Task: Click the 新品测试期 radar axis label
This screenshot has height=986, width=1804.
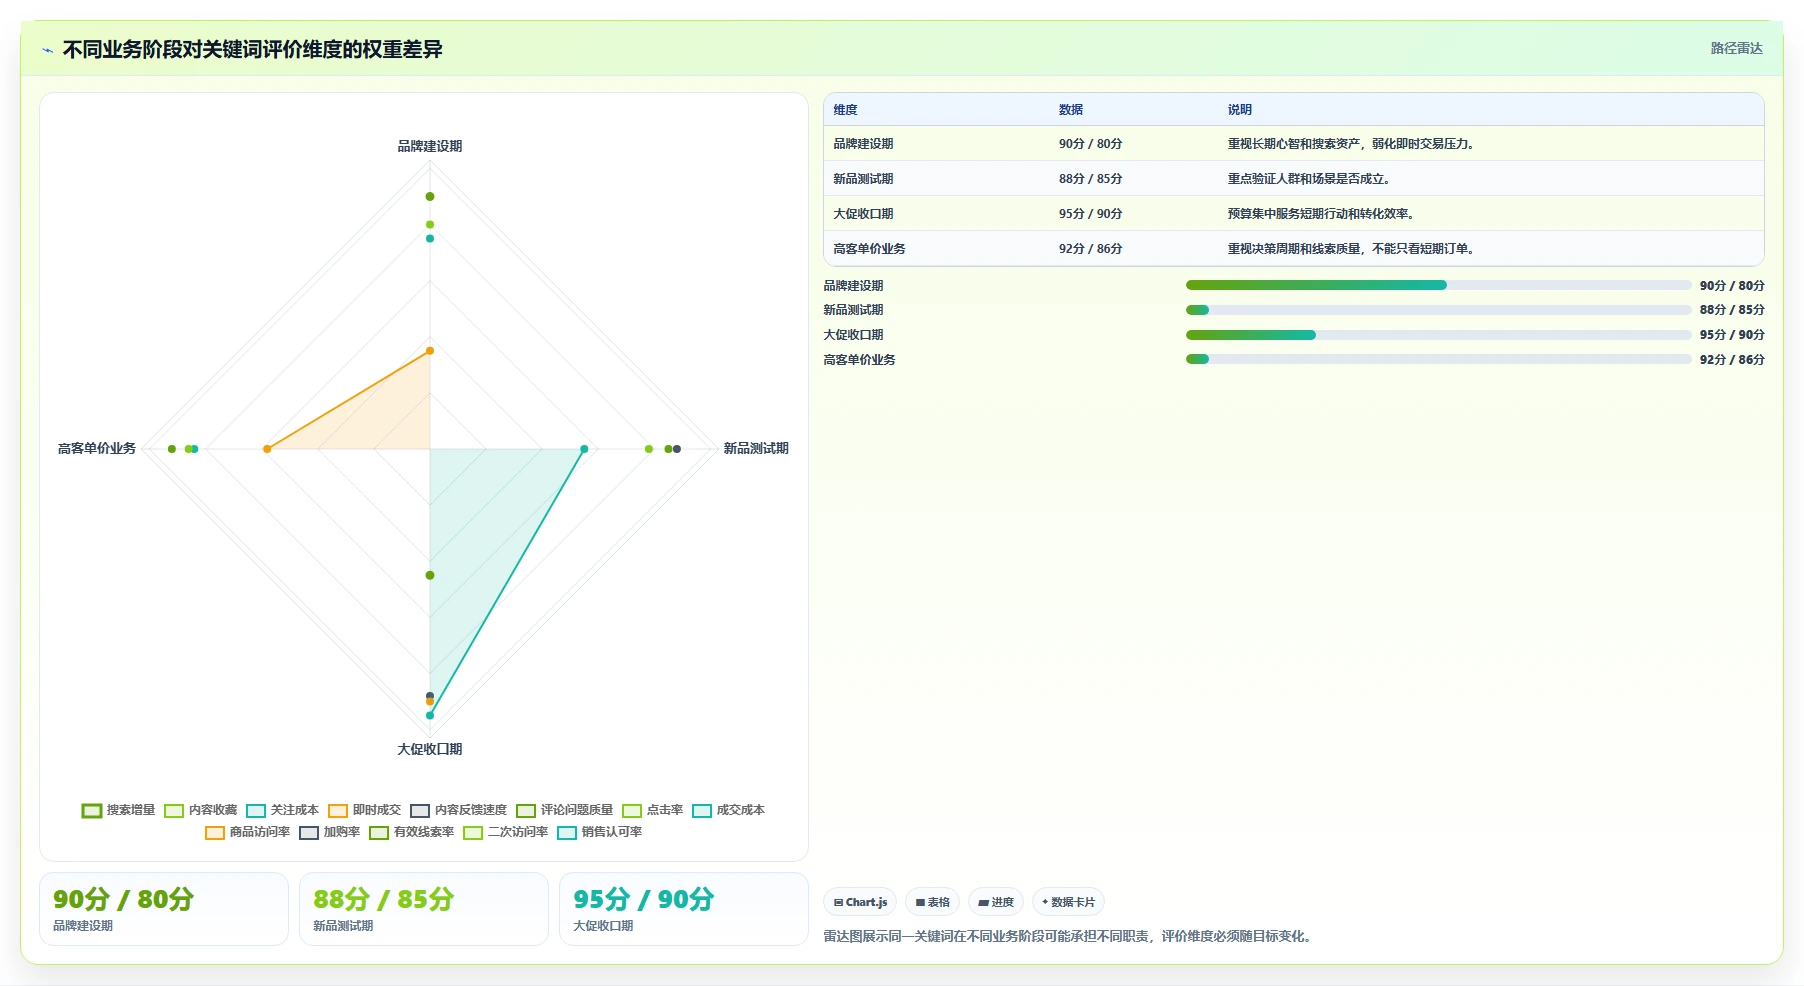Action: tap(756, 448)
